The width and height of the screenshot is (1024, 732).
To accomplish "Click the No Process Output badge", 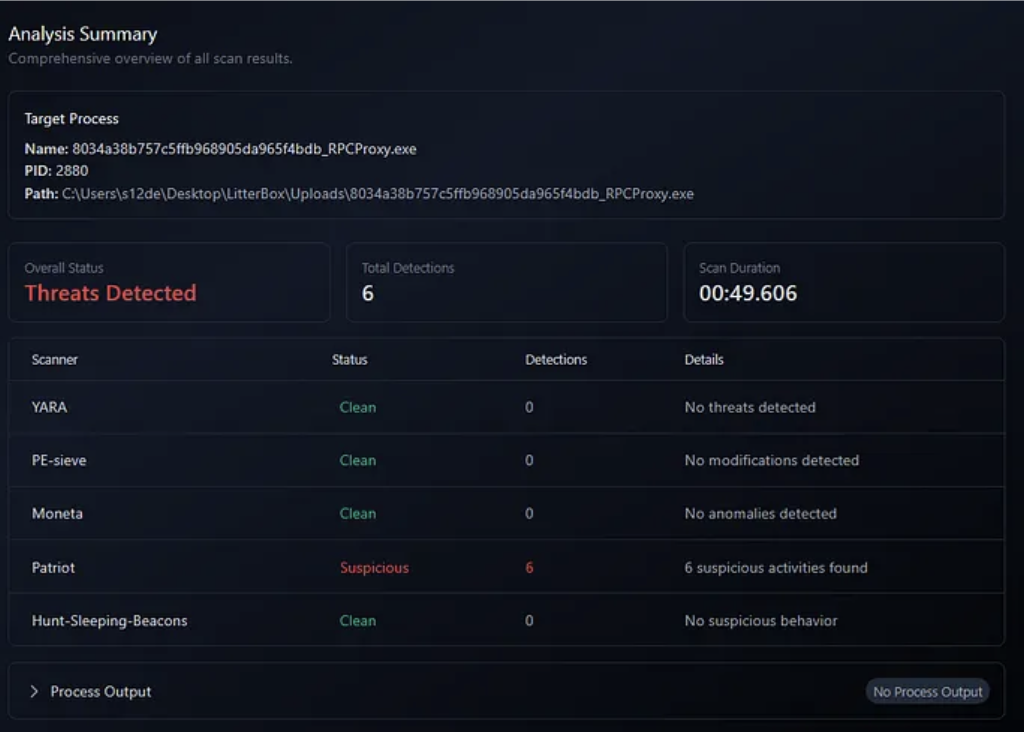I will point(927,692).
